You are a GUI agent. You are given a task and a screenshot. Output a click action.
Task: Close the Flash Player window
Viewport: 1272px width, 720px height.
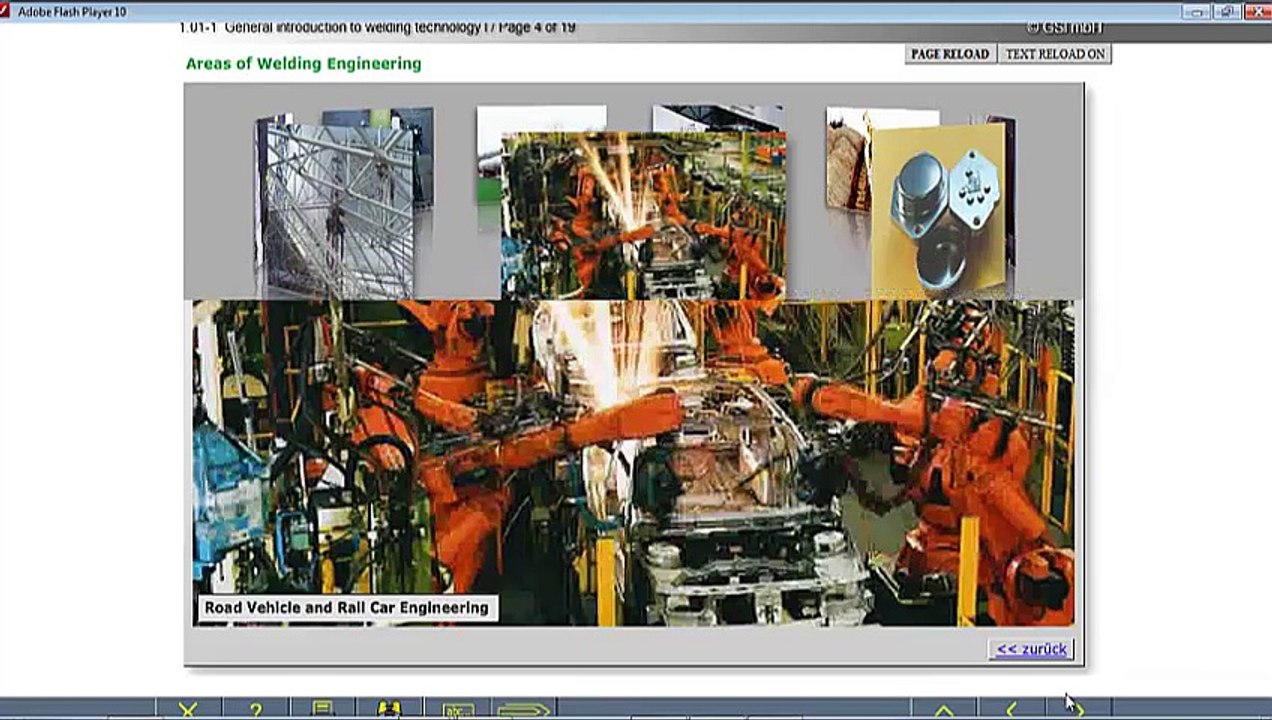point(1257,12)
